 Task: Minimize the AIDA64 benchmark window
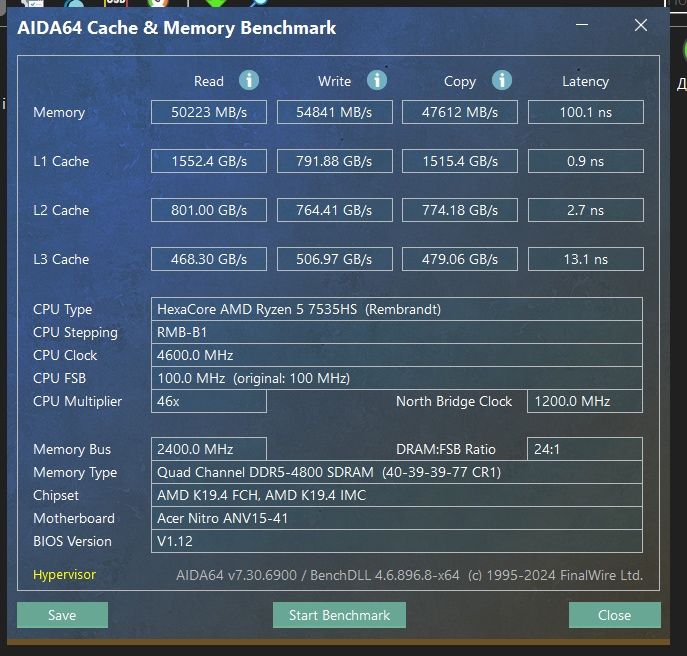tap(582, 25)
